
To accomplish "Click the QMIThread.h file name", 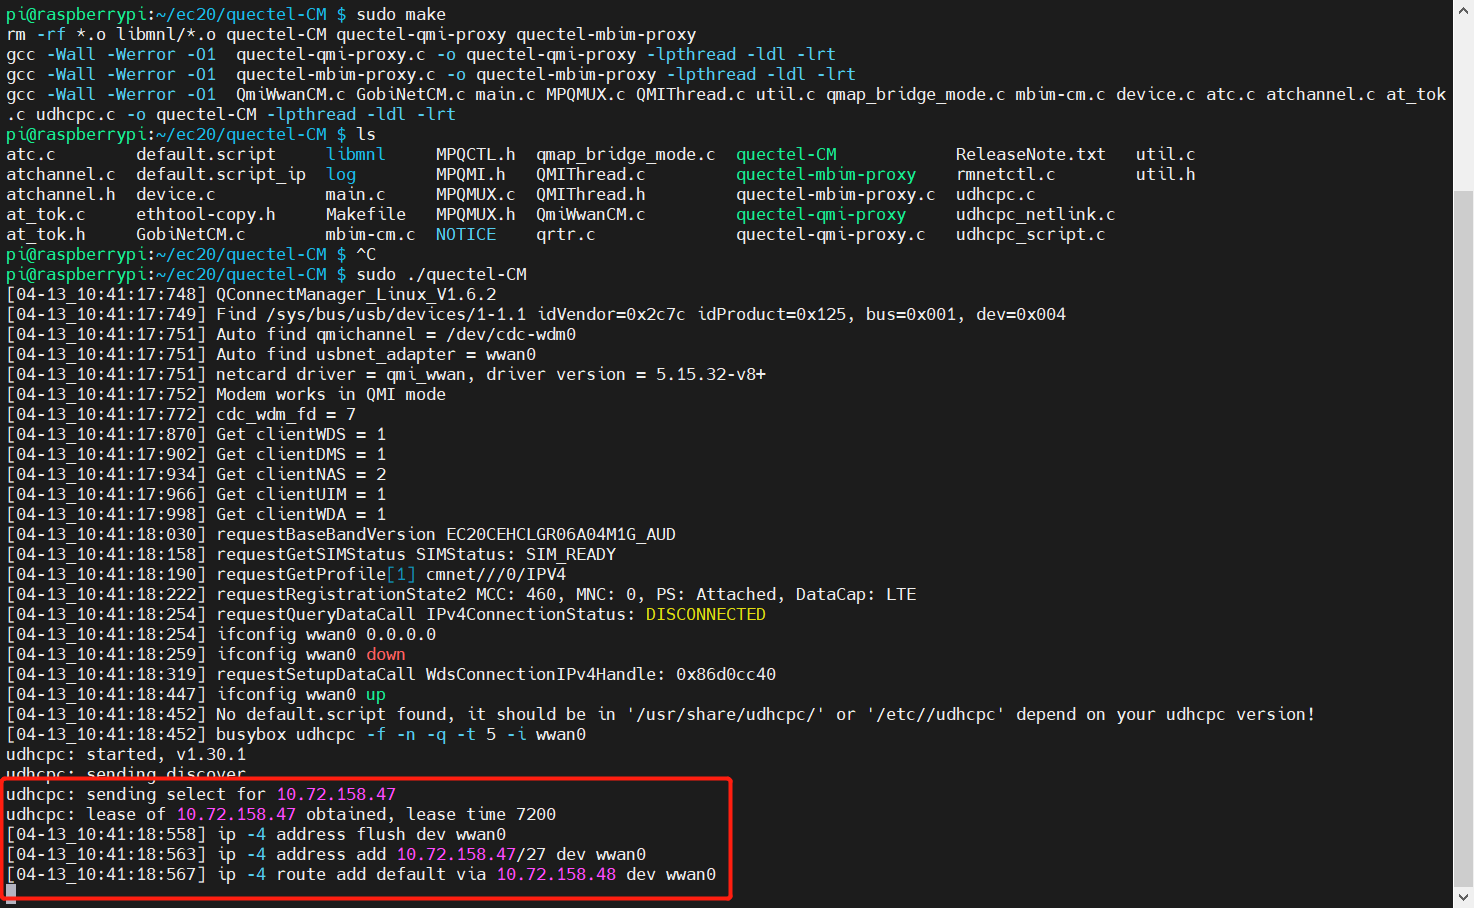I will tap(591, 194).
